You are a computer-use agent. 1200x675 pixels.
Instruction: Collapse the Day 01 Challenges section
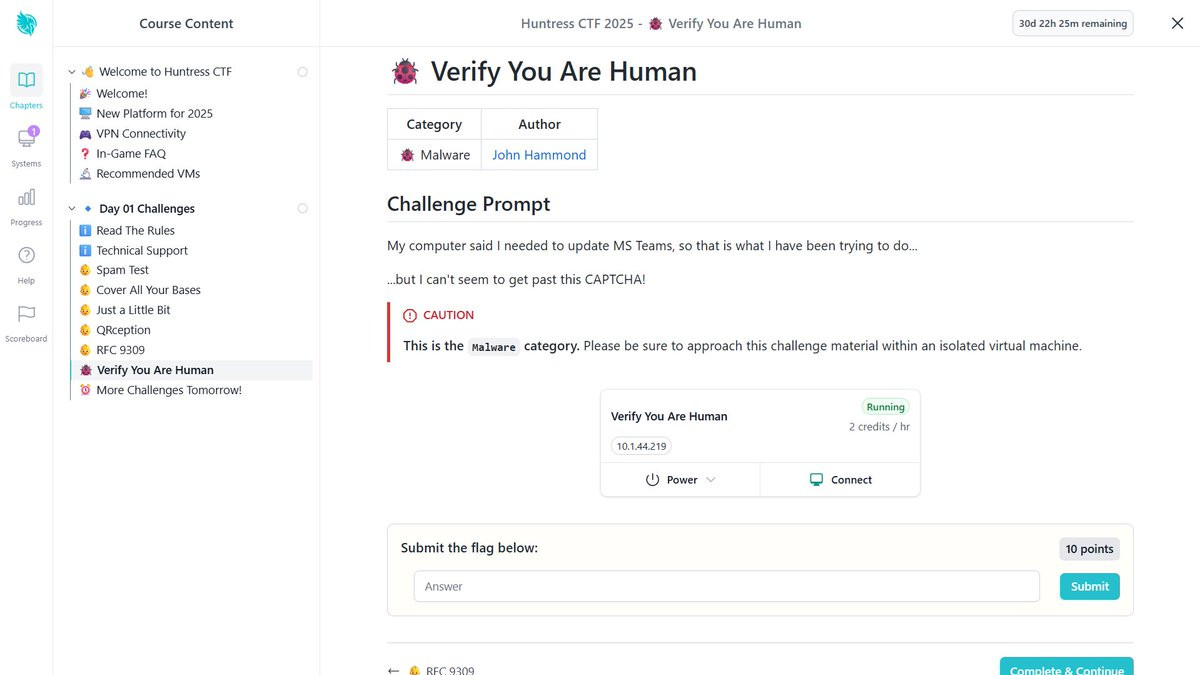(72, 209)
